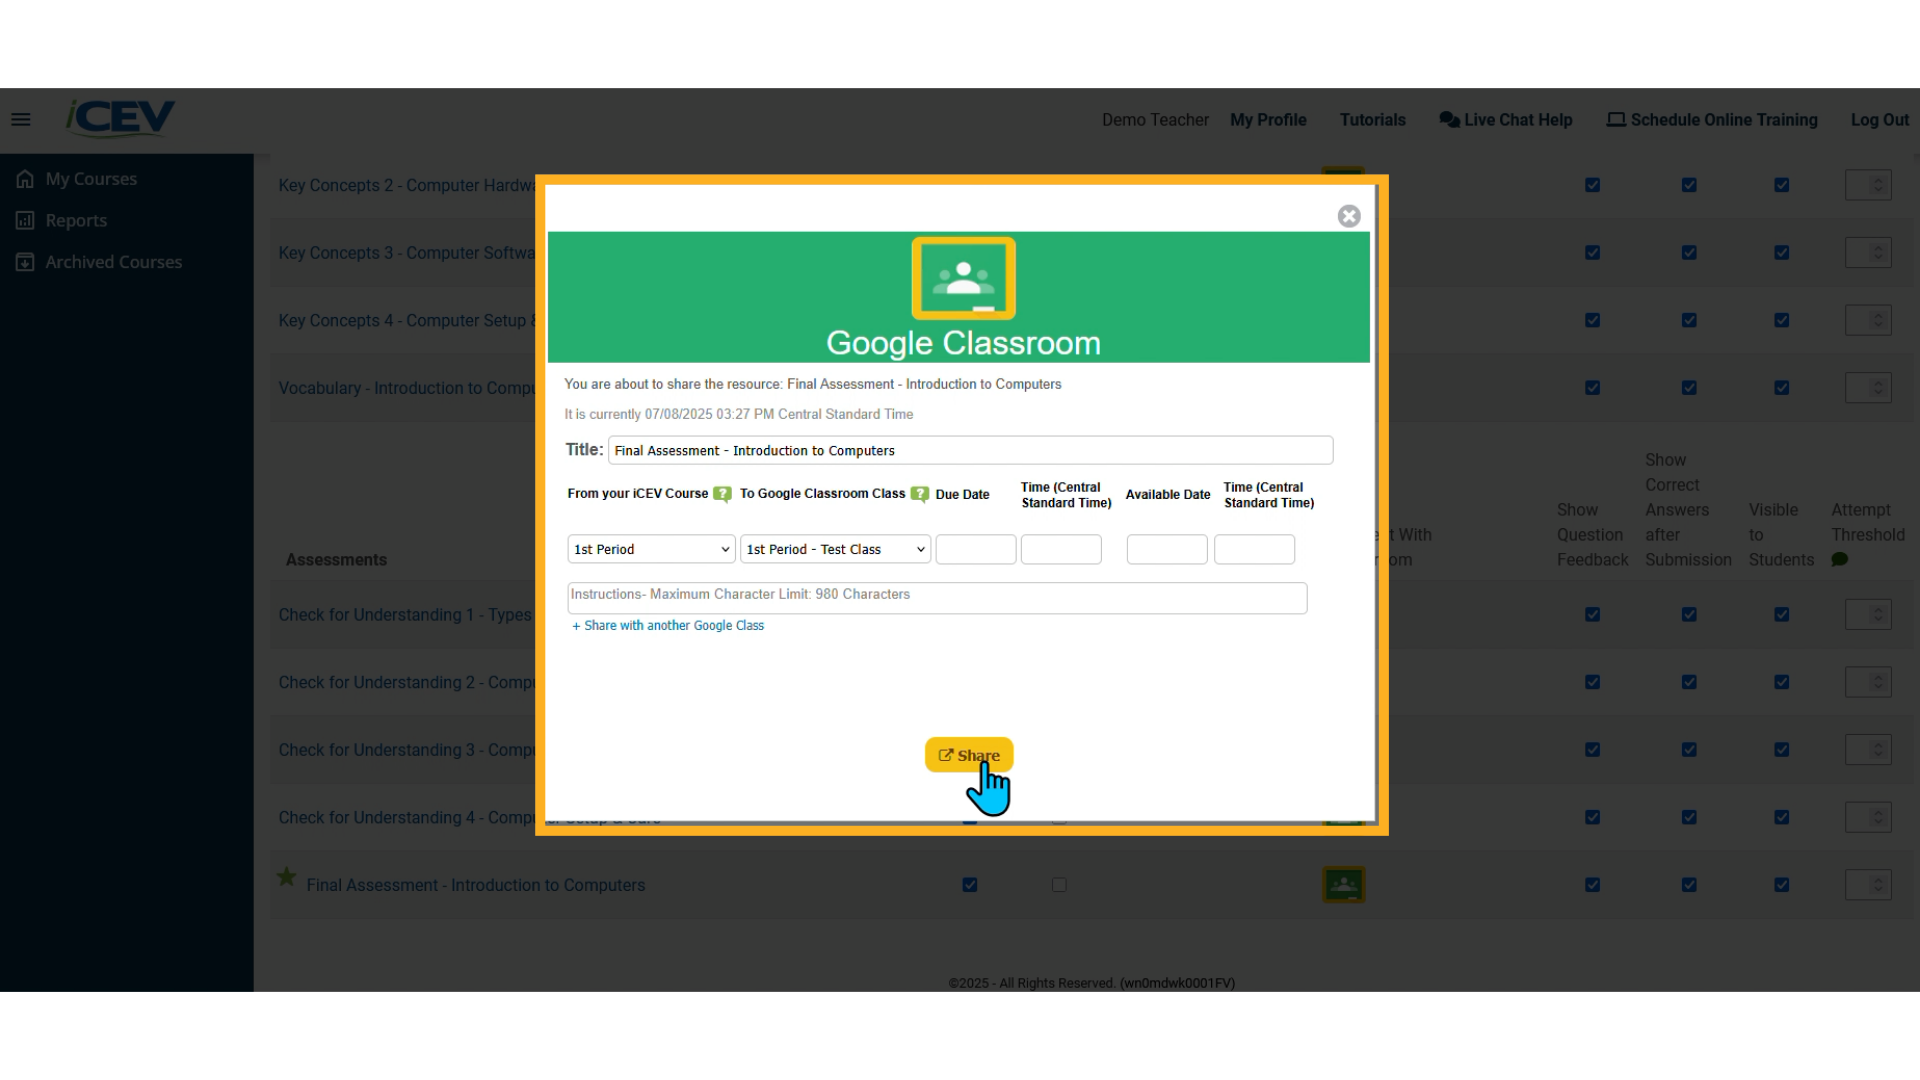Open Vocabulary - Introduction to Computers link

click(407, 388)
